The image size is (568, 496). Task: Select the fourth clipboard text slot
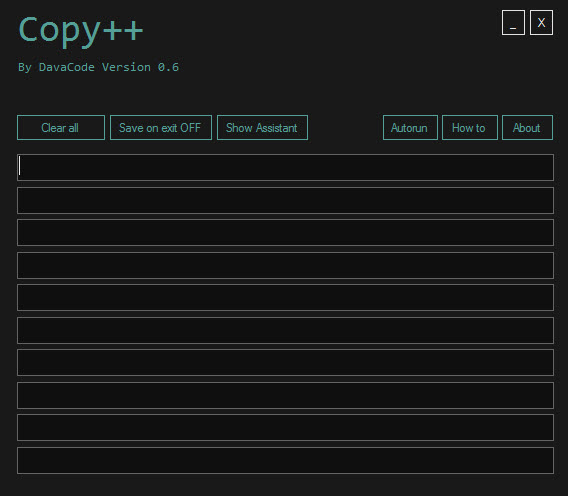coord(285,265)
